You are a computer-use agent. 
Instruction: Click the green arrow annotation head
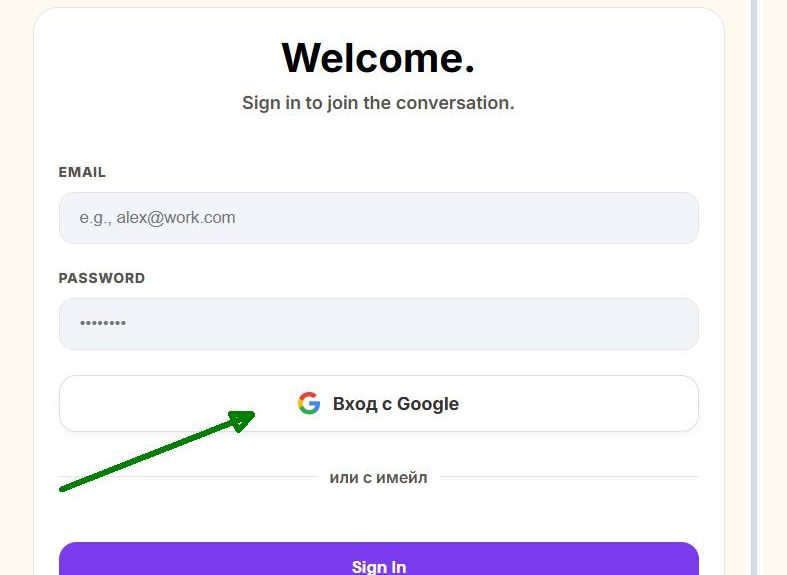[x=244, y=417]
